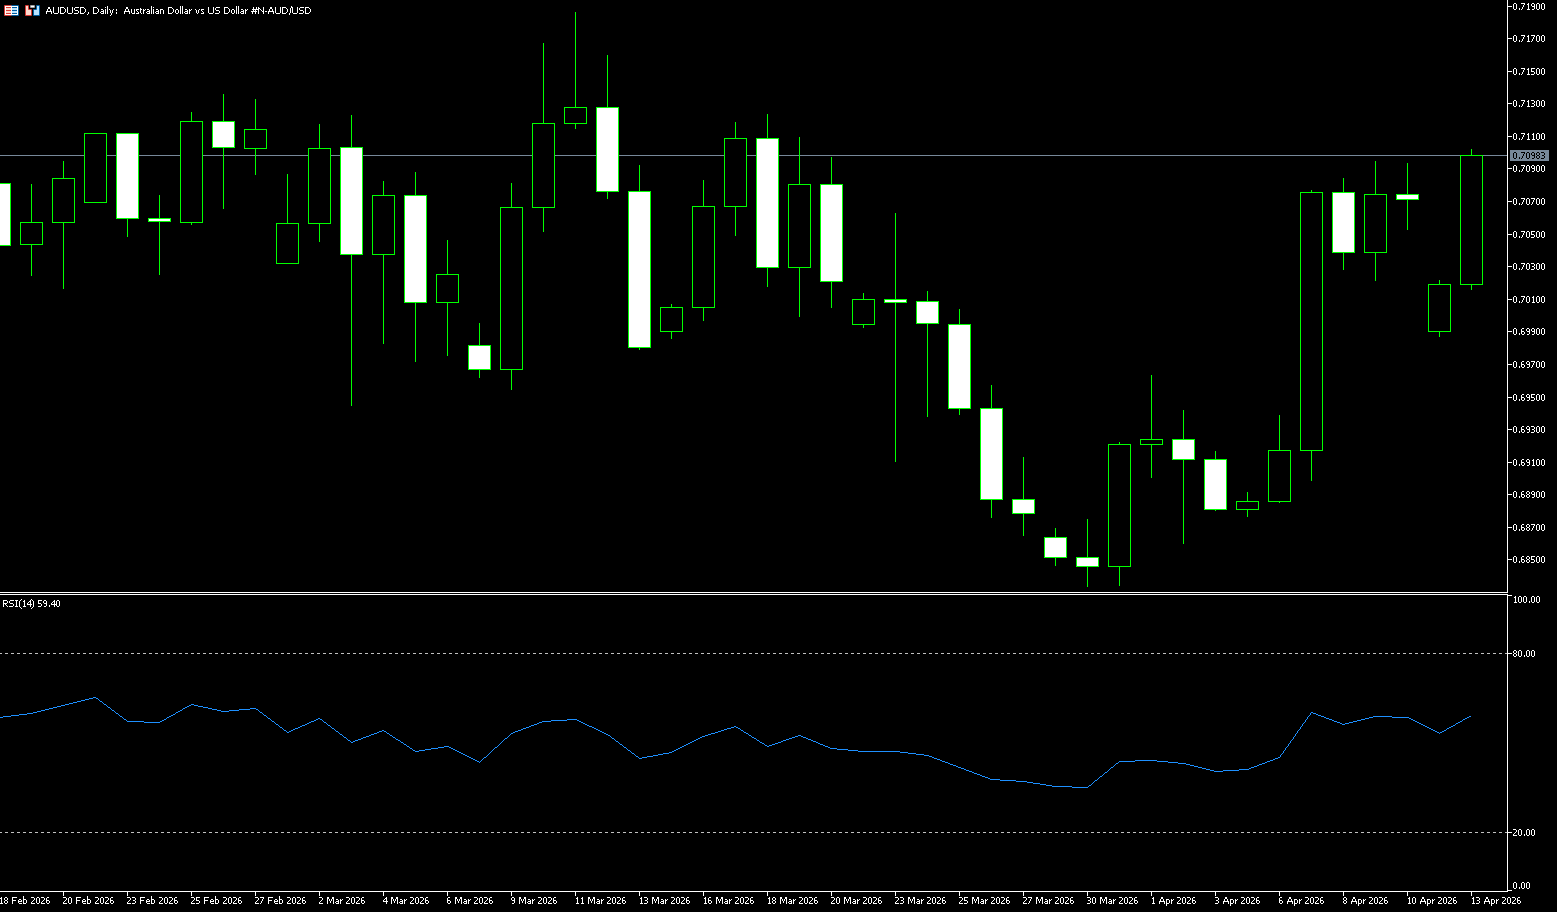The height and width of the screenshot is (912, 1557).
Task: Click the current price tag 0.70983
Action: click(1529, 155)
